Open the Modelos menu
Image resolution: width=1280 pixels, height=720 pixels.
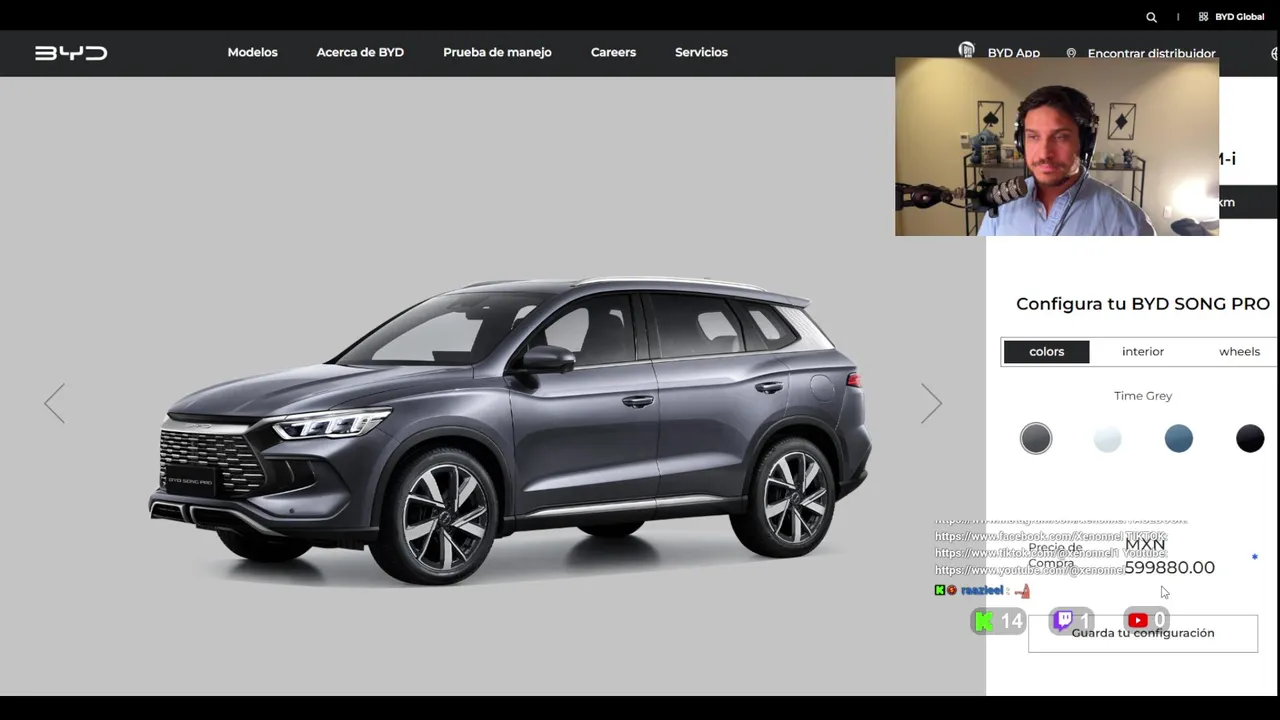pyautogui.click(x=252, y=52)
